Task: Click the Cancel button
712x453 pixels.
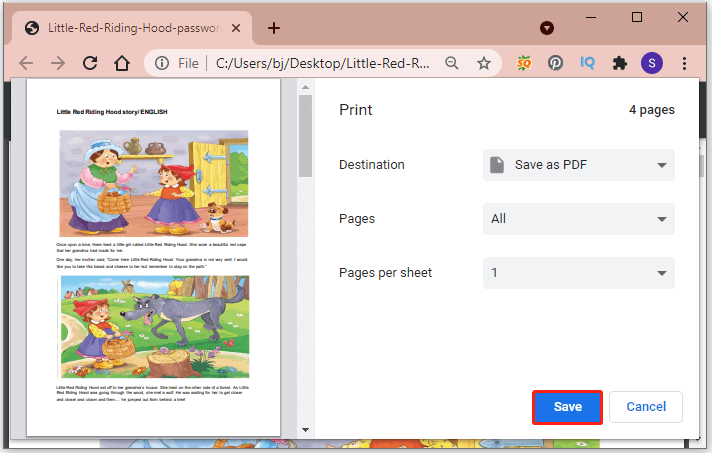Action: pyautogui.click(x=646, y=407)
